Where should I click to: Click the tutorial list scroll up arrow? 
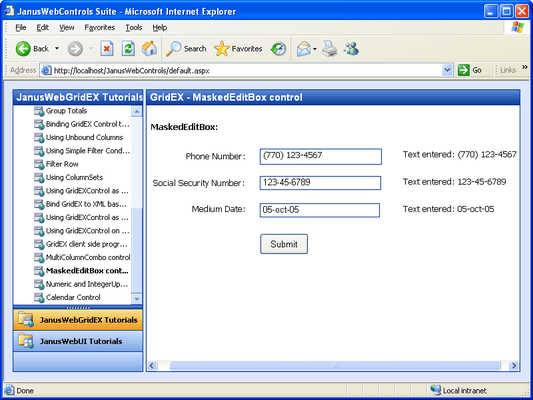(x=137, y=111)
